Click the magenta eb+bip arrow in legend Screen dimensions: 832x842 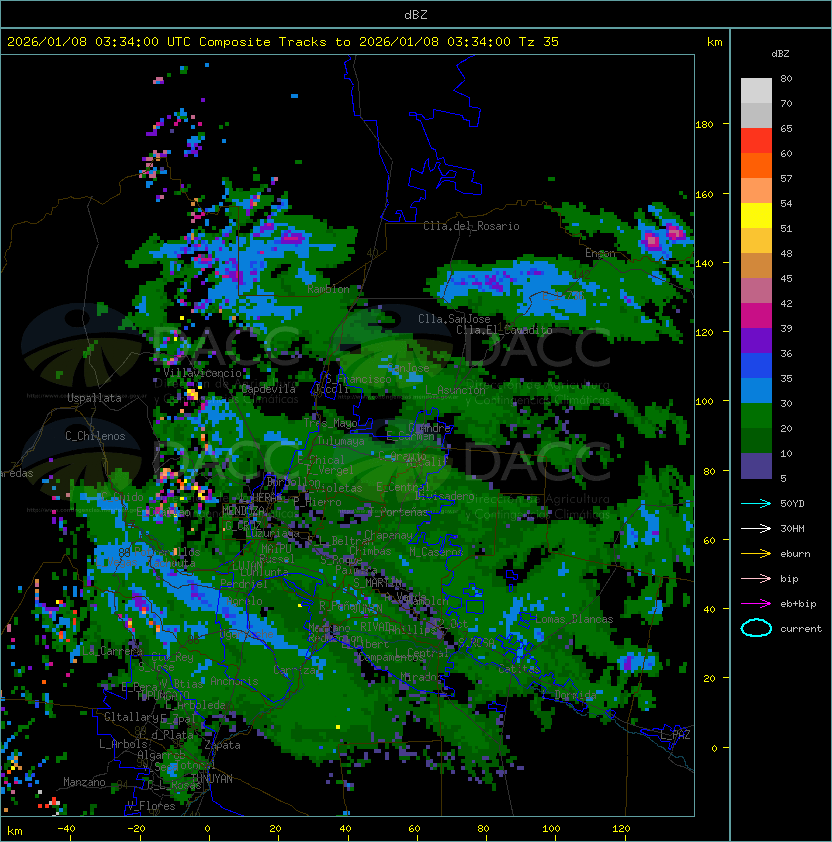click(x=756, y=604)
